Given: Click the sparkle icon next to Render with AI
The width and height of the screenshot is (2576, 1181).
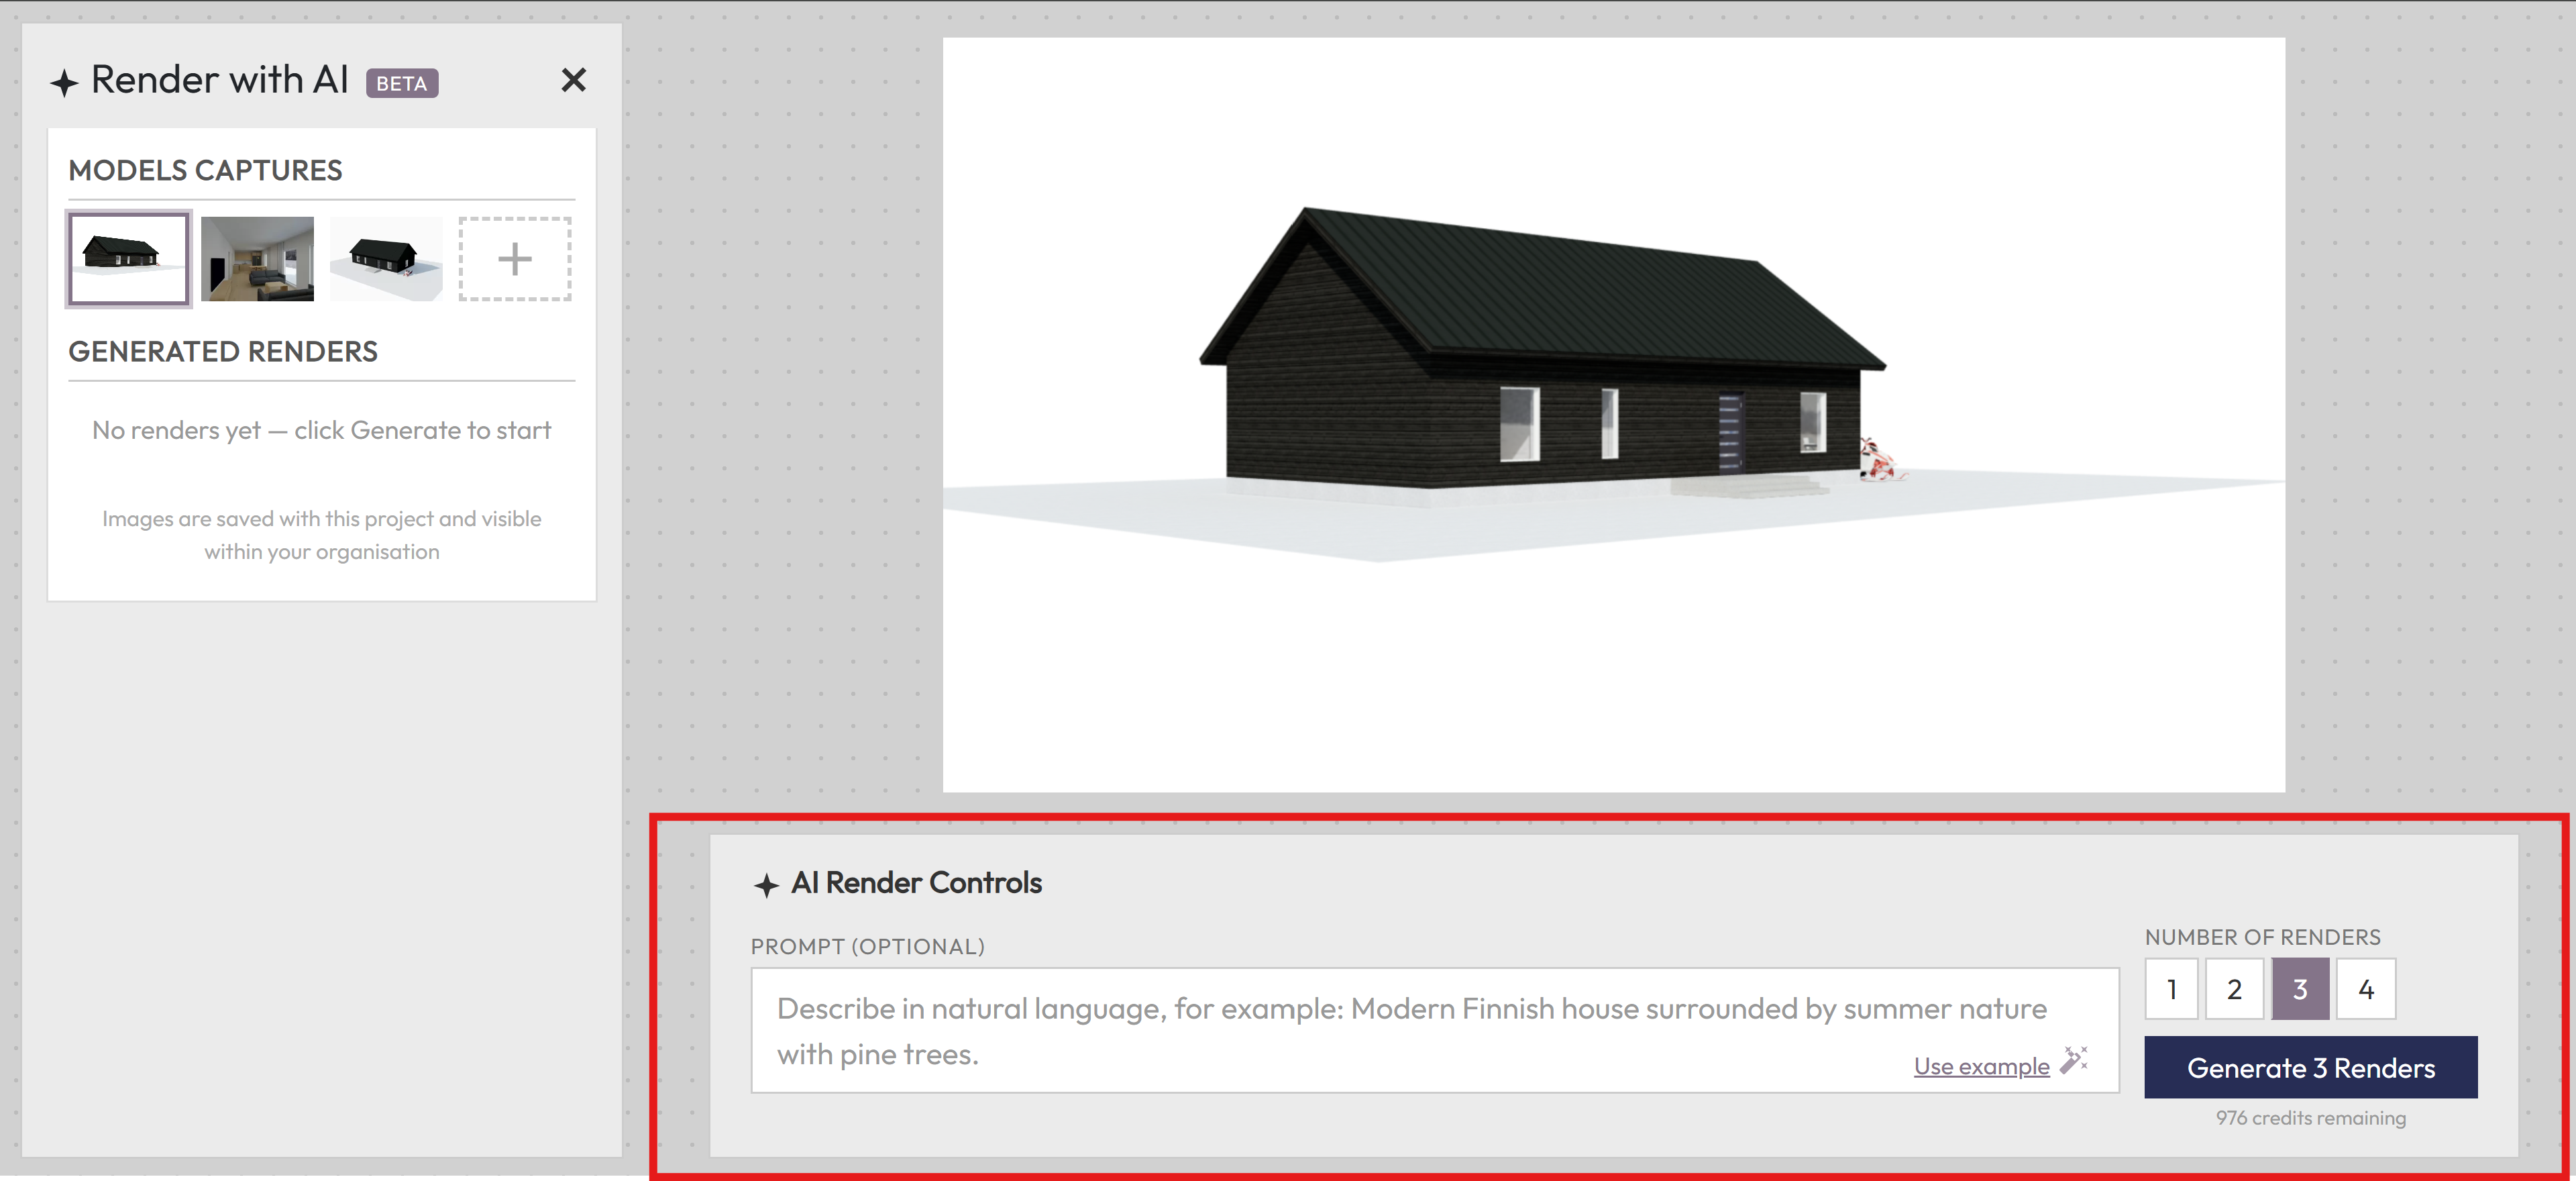Looking at the screenshot, I should point(64,83).
